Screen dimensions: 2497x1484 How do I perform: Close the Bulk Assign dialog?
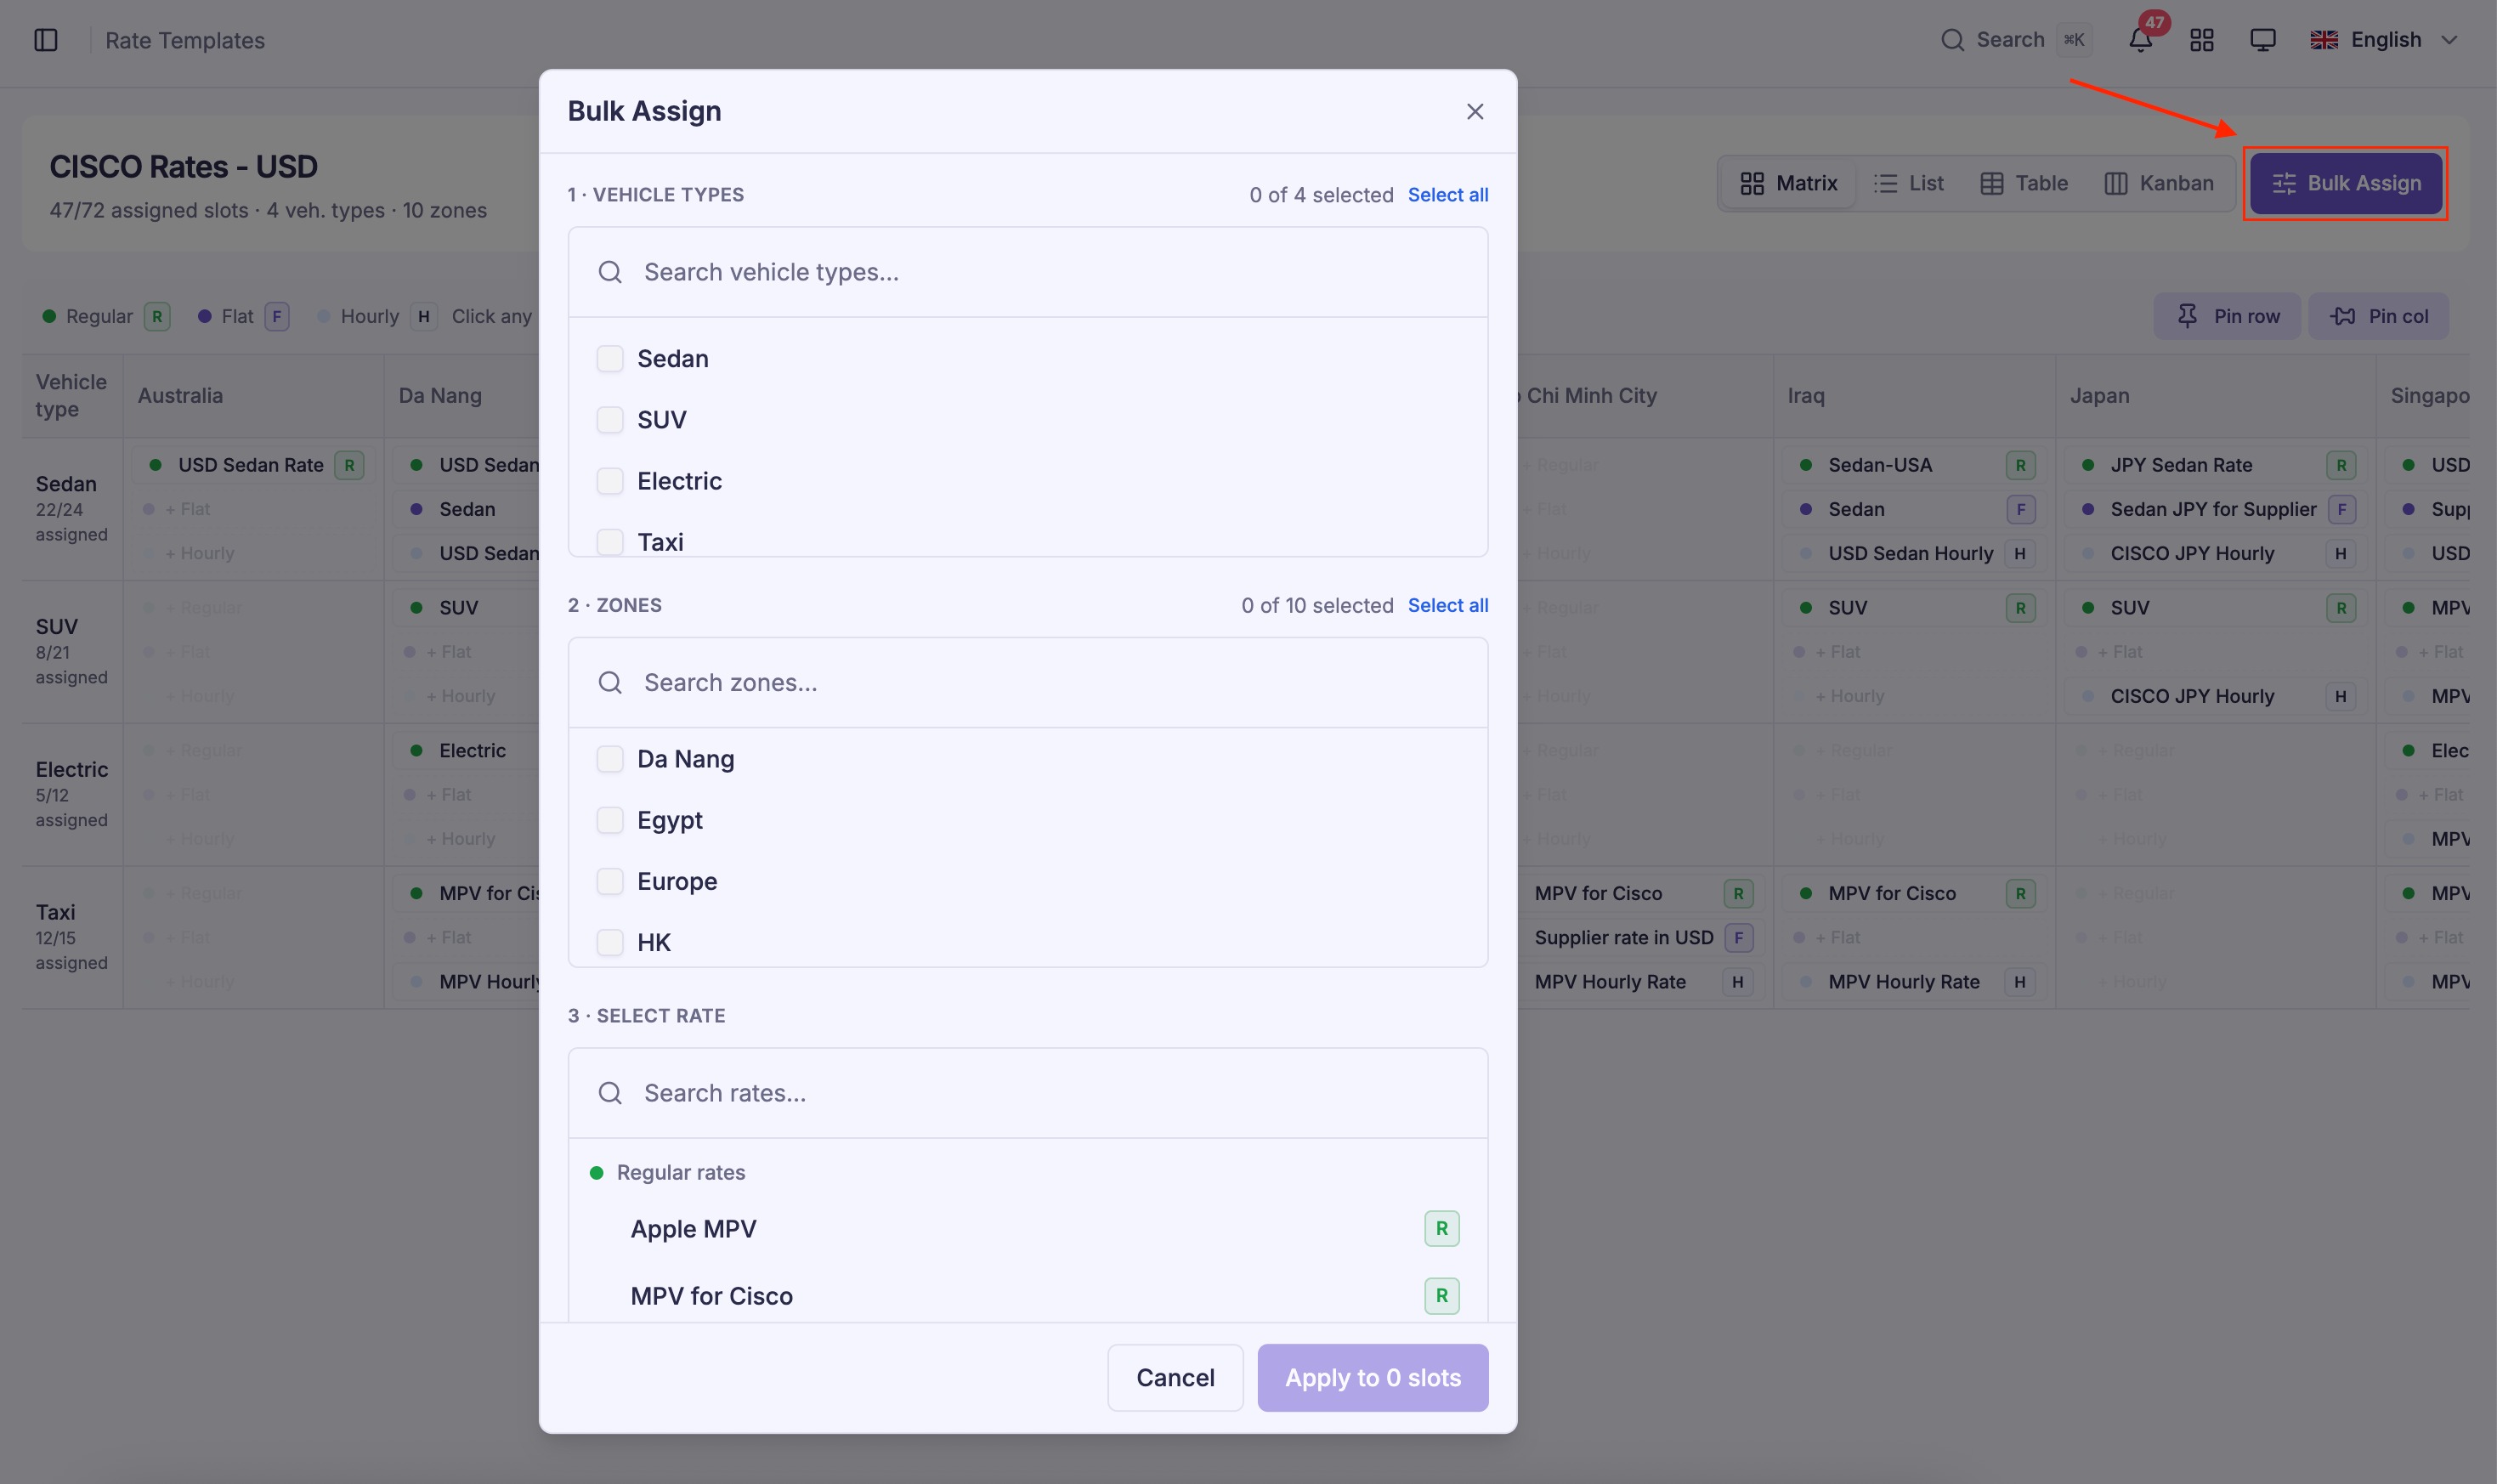(1475, 111)
